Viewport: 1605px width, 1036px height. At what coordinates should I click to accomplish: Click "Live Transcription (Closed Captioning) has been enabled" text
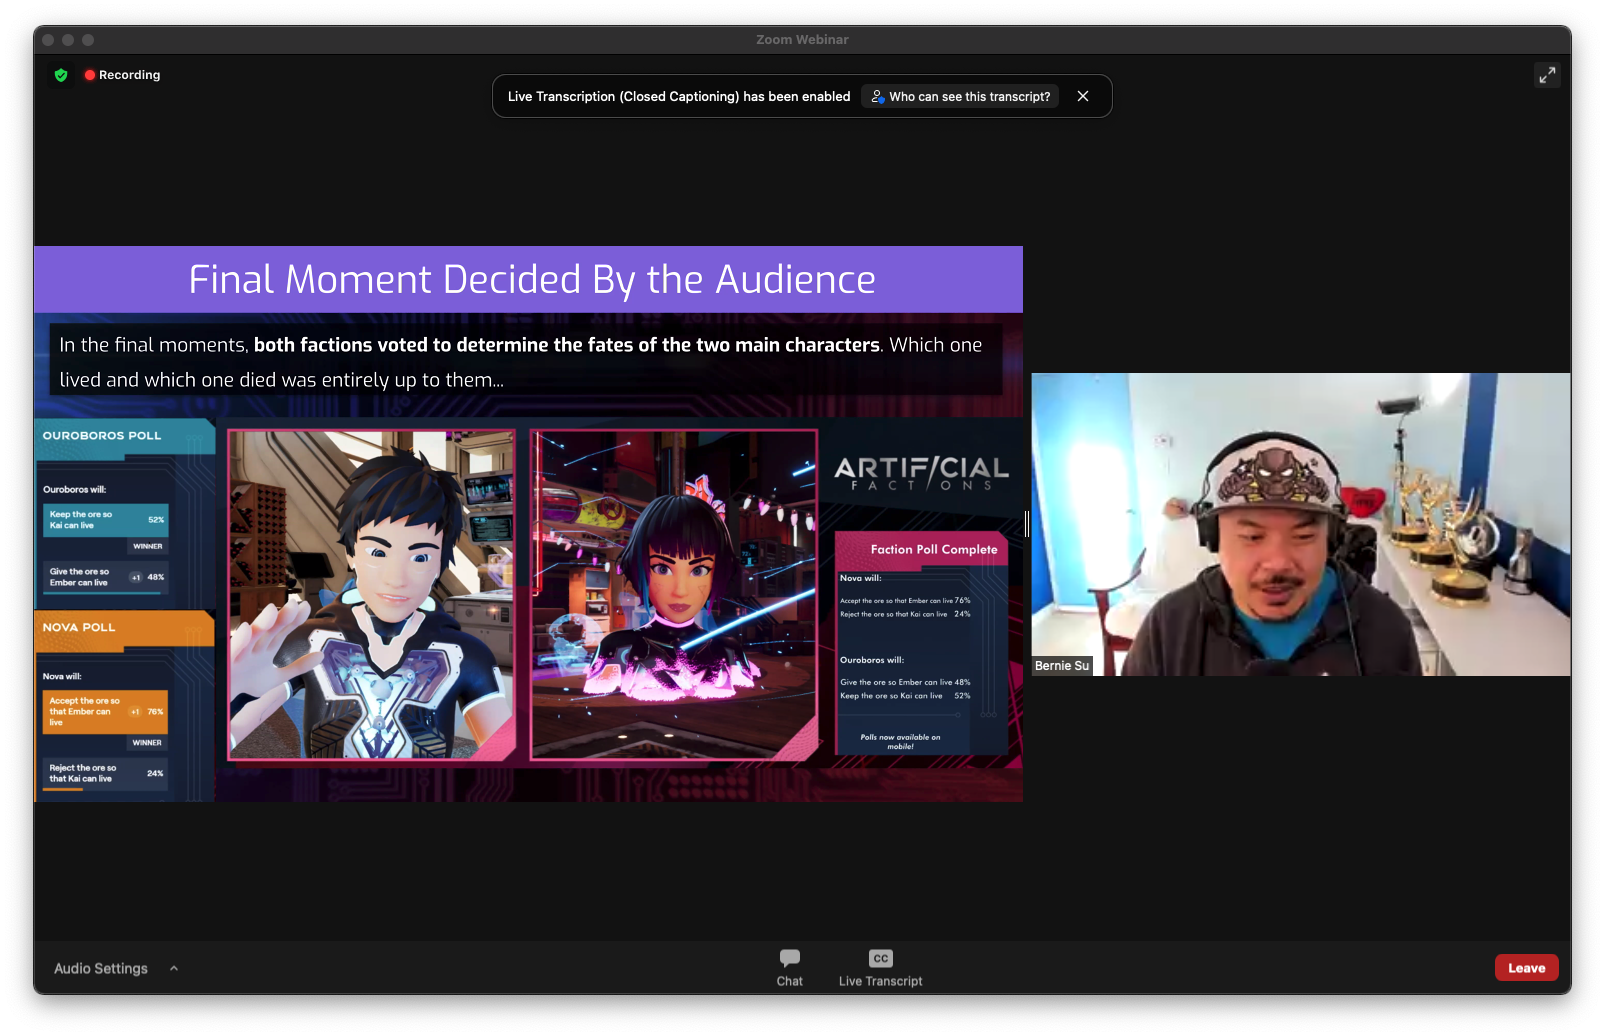(x=679, y=96)
